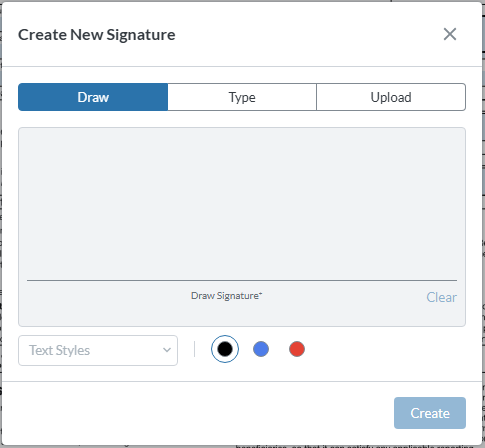
Task: Click the Create button
Action: tap(430, 413)
